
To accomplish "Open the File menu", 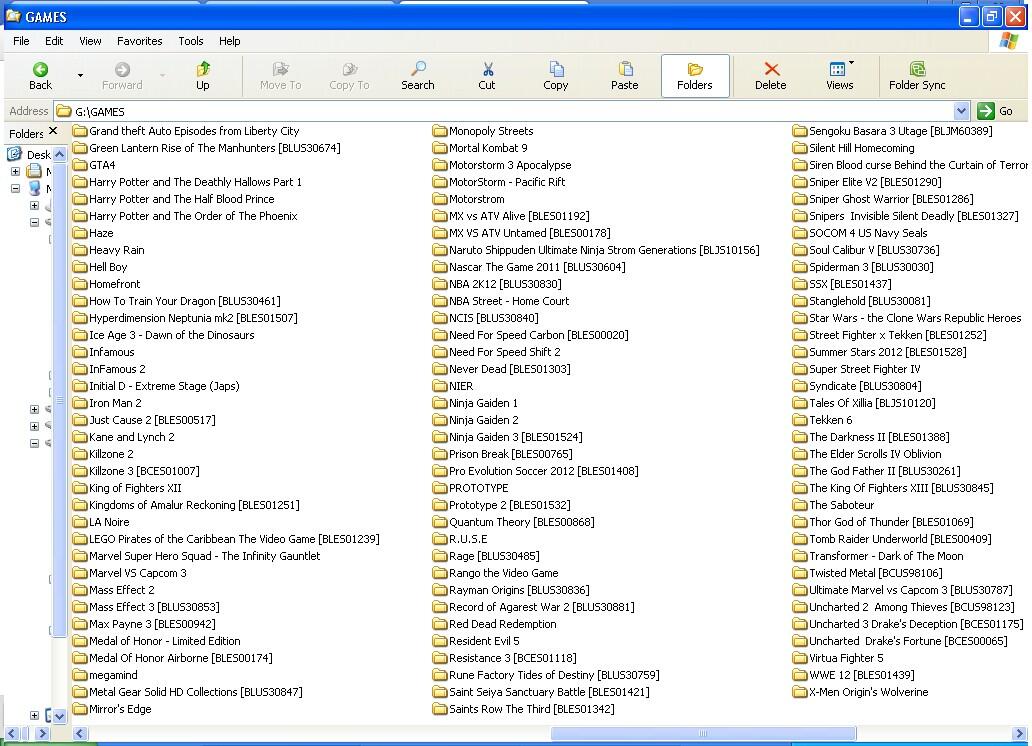I will (x=21, y=41).
